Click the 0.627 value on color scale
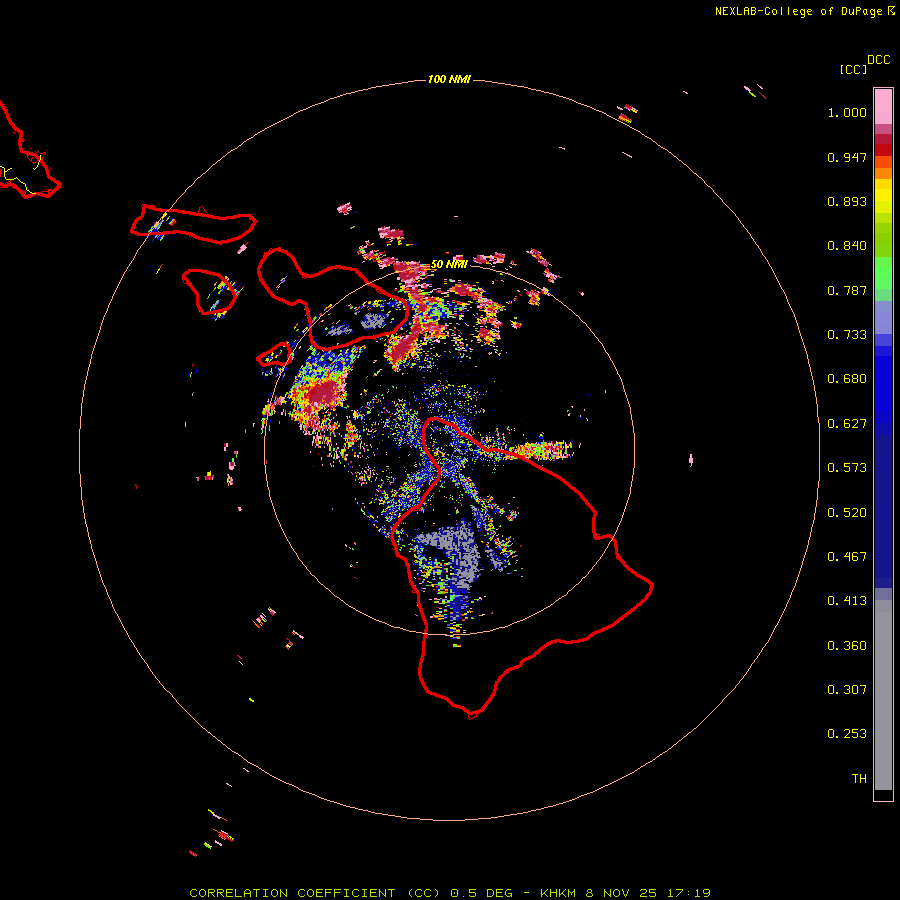Image resolution: width=900 pixels, height=900 pixels. tap(847, 424)
